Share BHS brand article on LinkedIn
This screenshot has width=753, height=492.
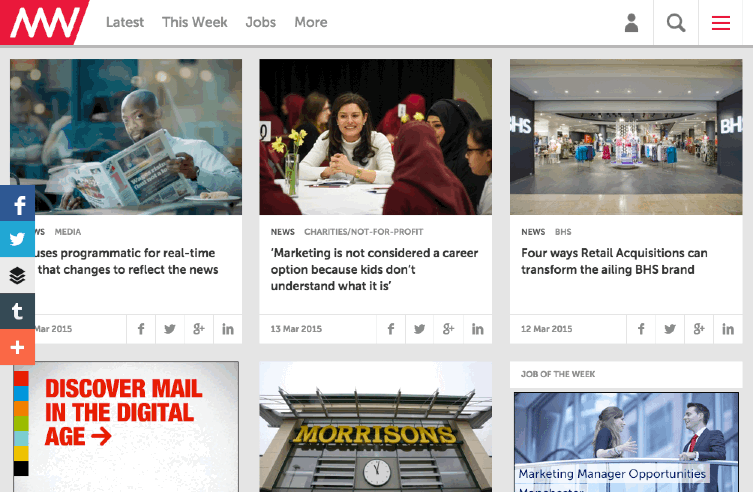pyautogui.click(x=728, y=329)
